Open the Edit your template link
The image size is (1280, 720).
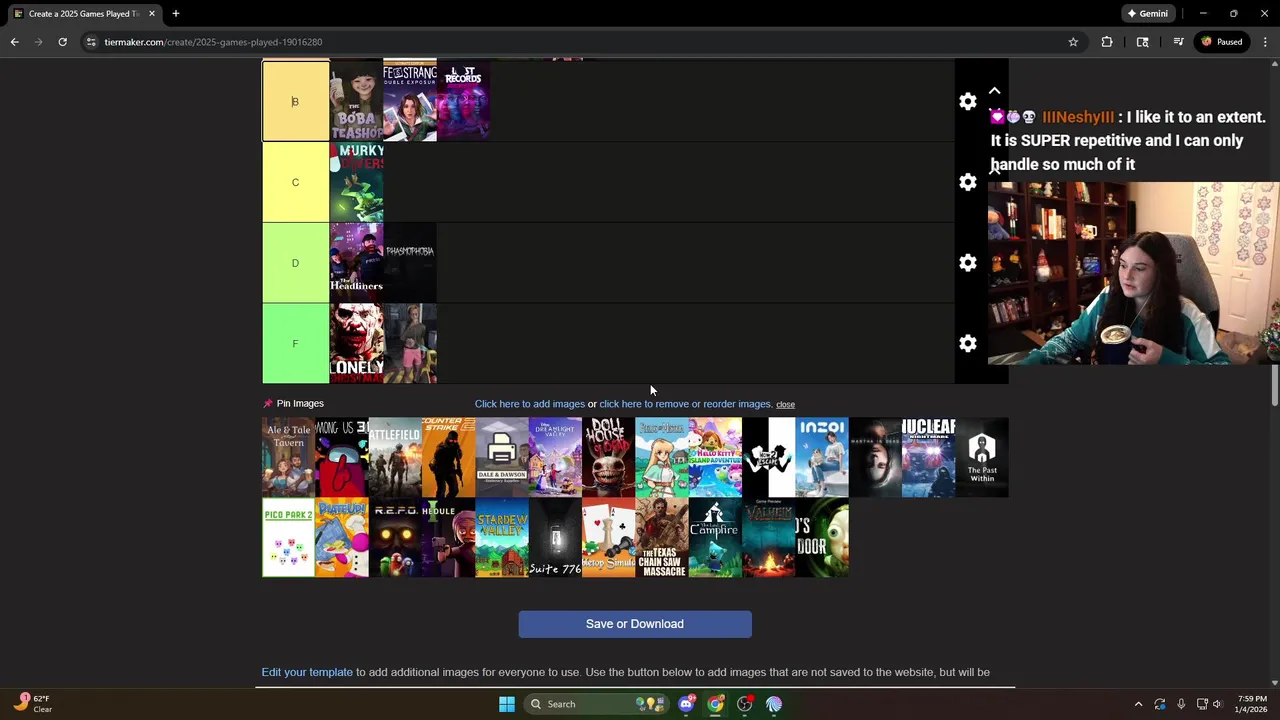pos(307,672)
